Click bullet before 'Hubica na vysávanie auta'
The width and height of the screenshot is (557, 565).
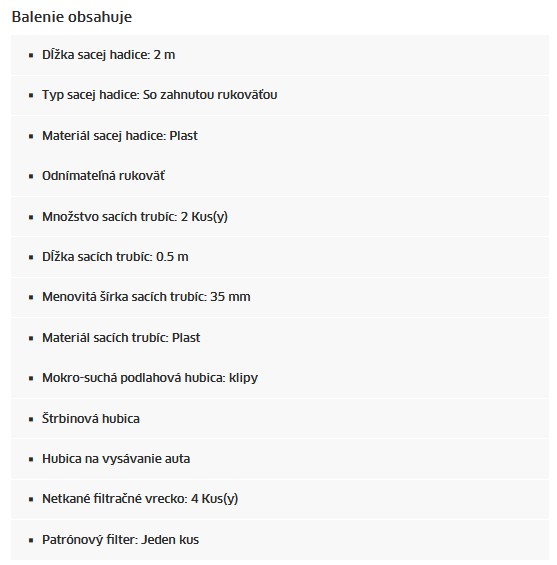click(x=31, y=459)
